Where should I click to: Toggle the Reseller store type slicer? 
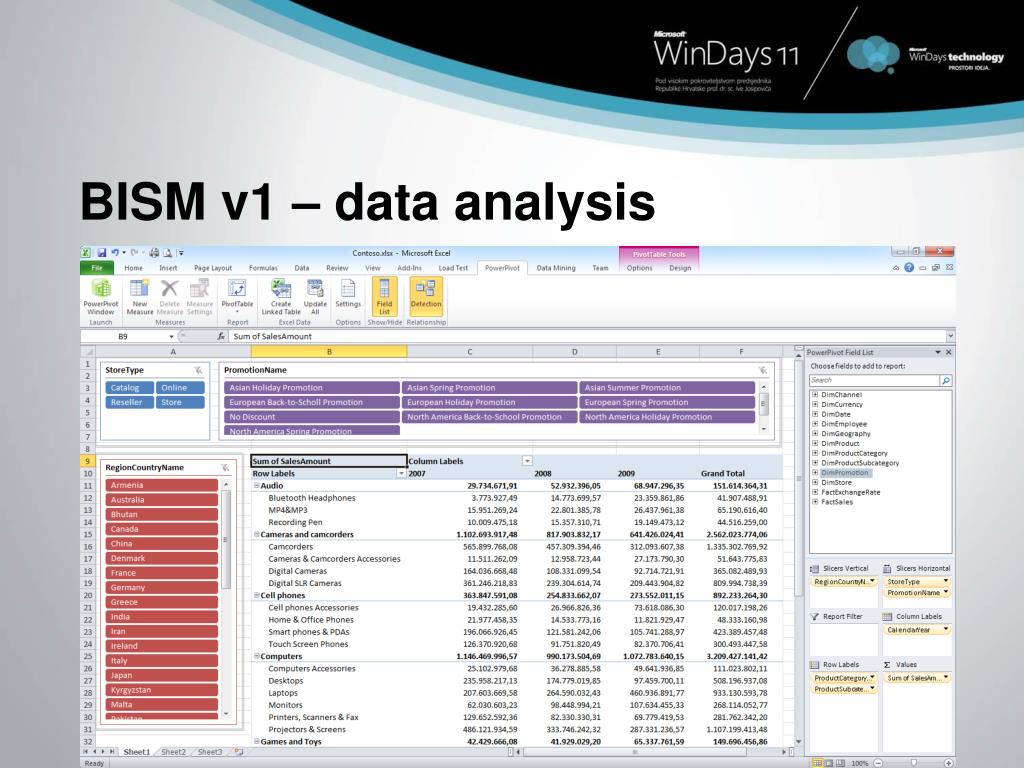click(x=129, y=402)
